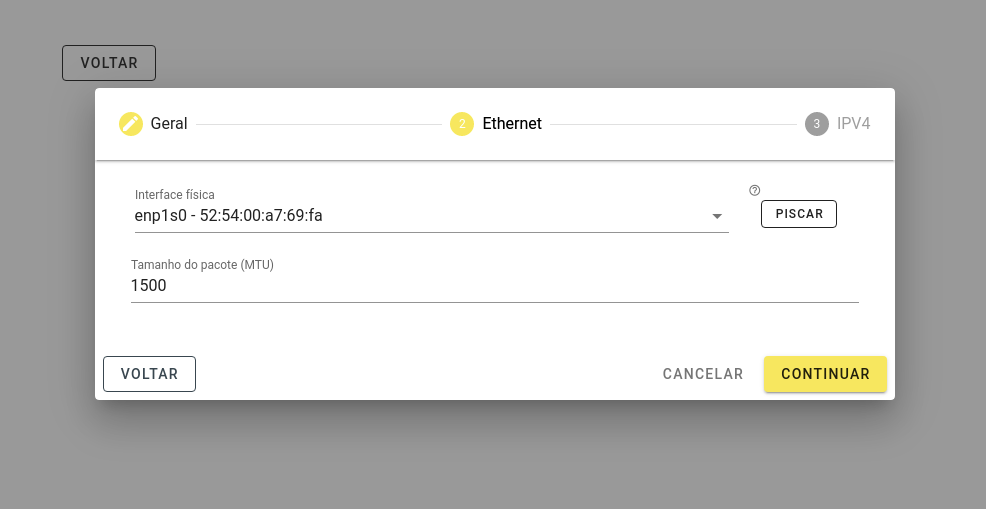Click the Tamanho do pacote (MTU) label
The width and height of the screenshot is (986, 509).
(202, 265)
